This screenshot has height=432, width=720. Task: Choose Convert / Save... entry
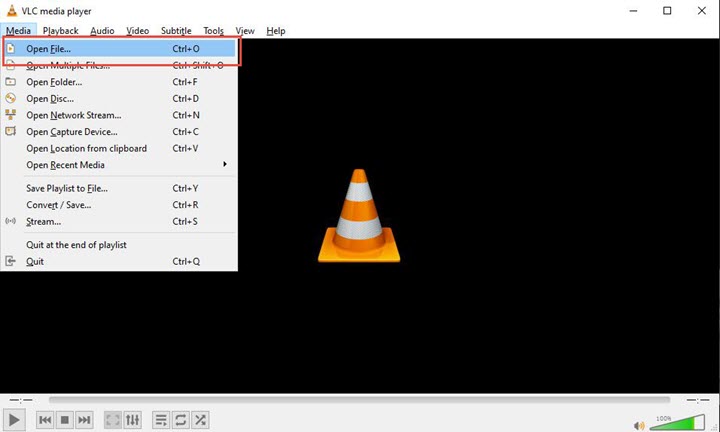click(119, 205)
